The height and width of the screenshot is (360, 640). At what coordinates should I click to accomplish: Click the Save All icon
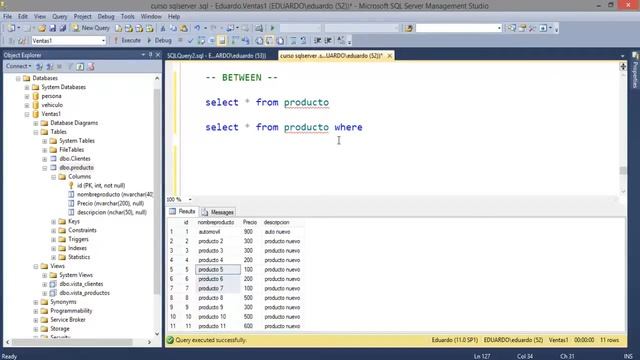click(x=63, y=28)
